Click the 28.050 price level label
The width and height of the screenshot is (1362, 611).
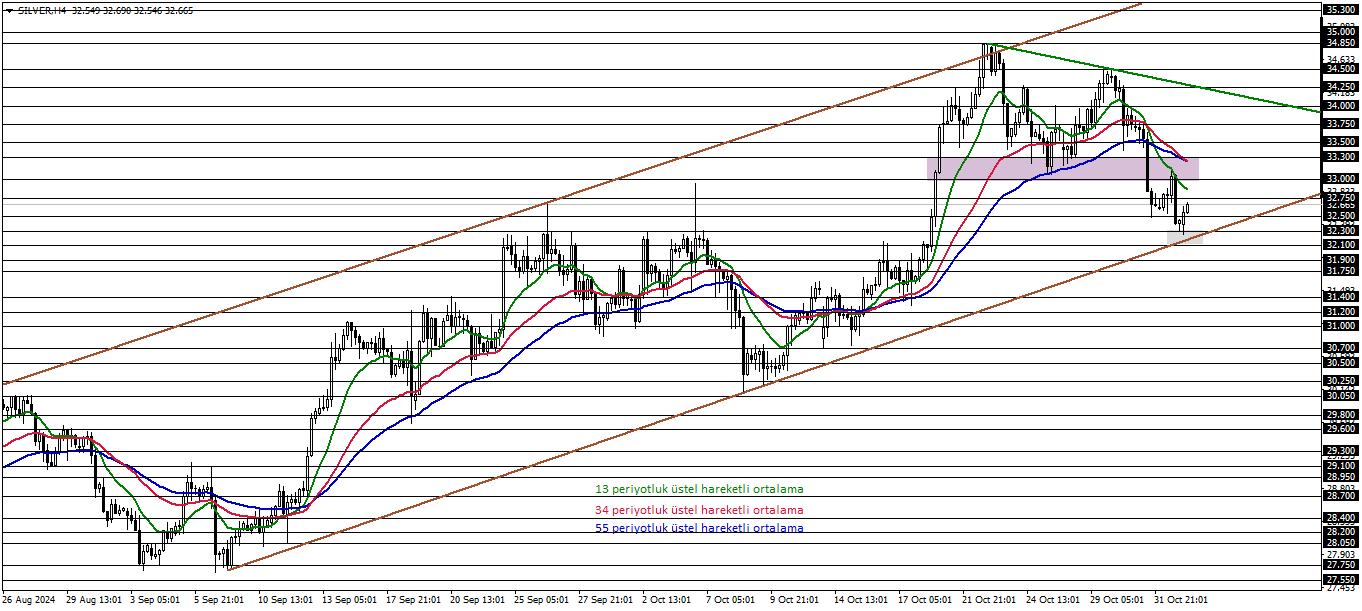[x=1340, y=543]
